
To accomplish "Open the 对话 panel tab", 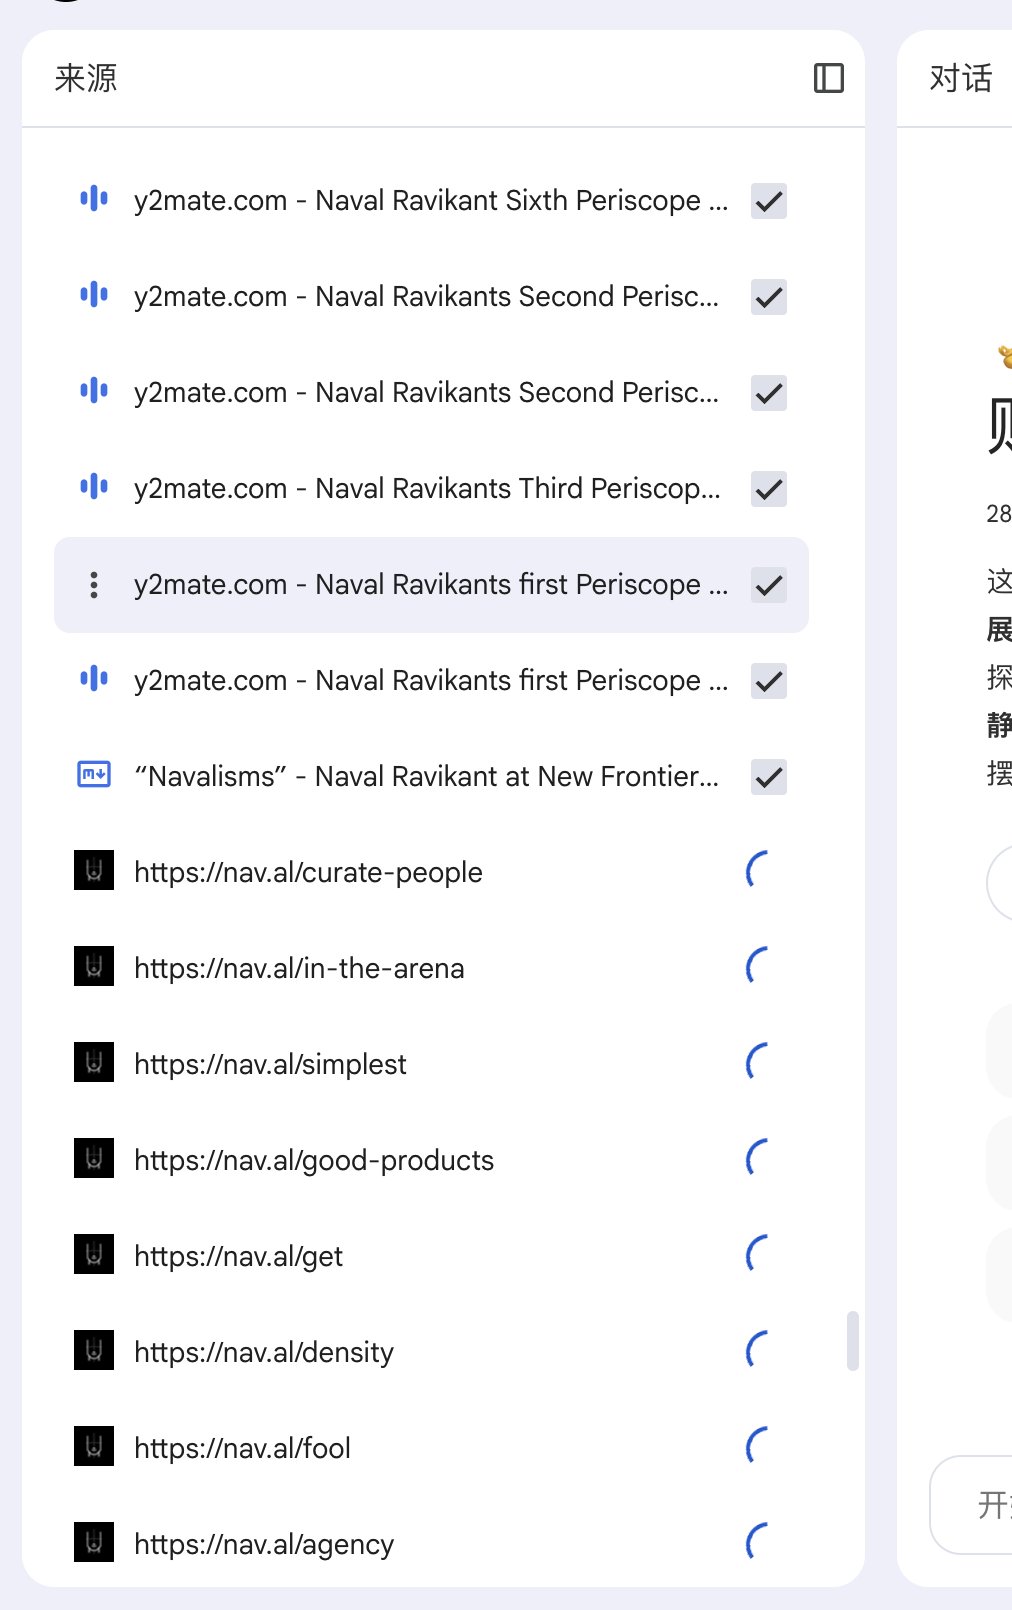I will [961, 78].
